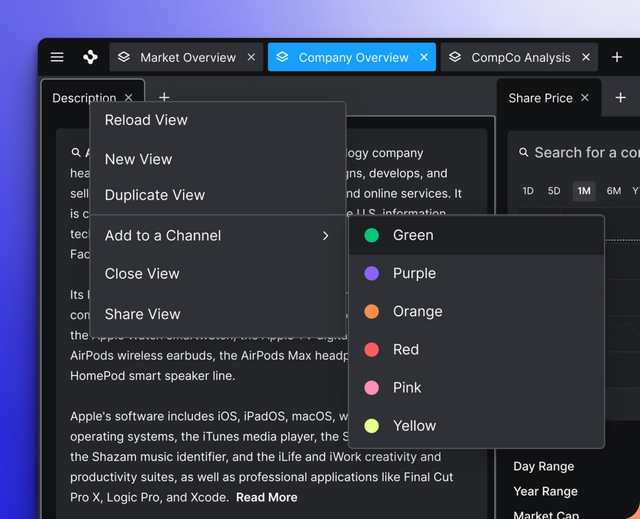Pick the Purple channel color
Screen dimensions: 640x519
point(414,273)
